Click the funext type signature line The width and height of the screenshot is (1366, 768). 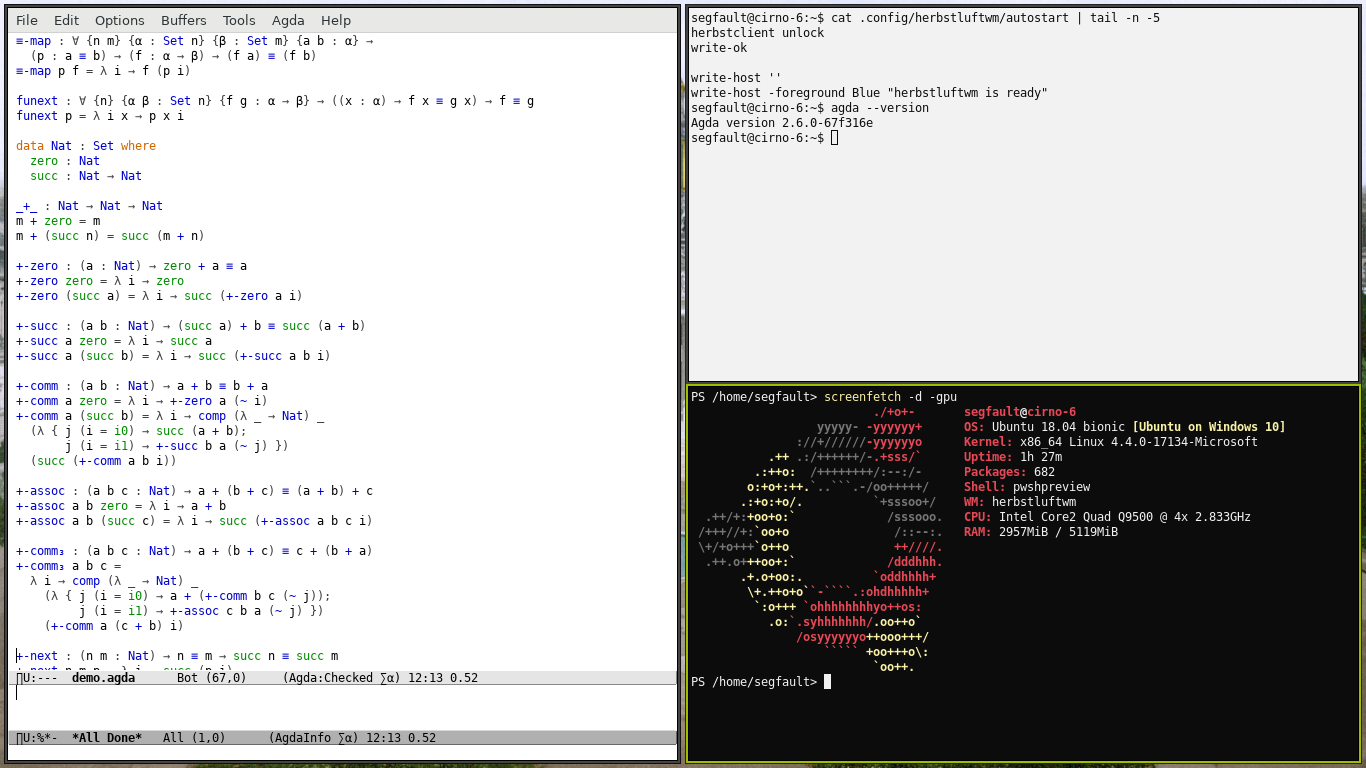[275, 101]
